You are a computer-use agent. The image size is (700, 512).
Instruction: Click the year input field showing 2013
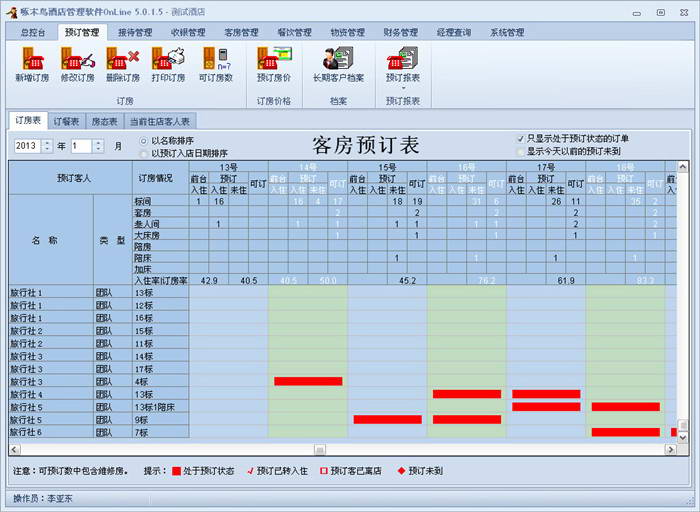pyautogui.click(x=29, y=146)
